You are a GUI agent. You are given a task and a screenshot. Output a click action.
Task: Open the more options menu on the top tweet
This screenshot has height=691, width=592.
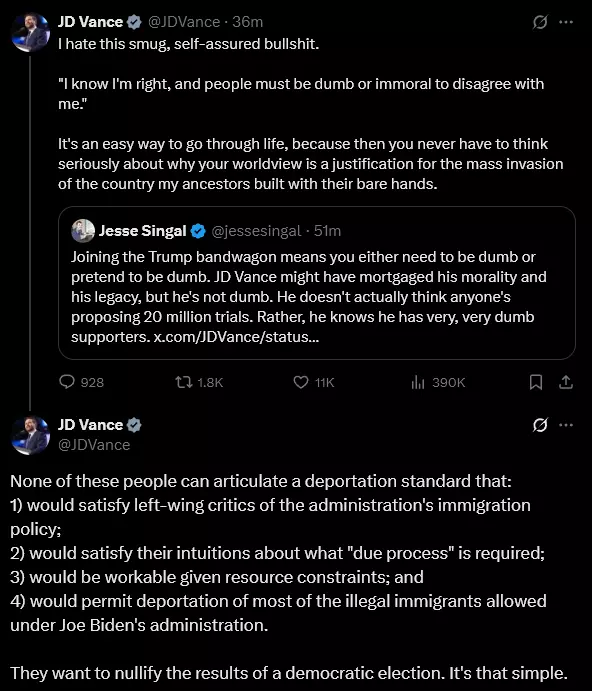(x=566, y=22)
